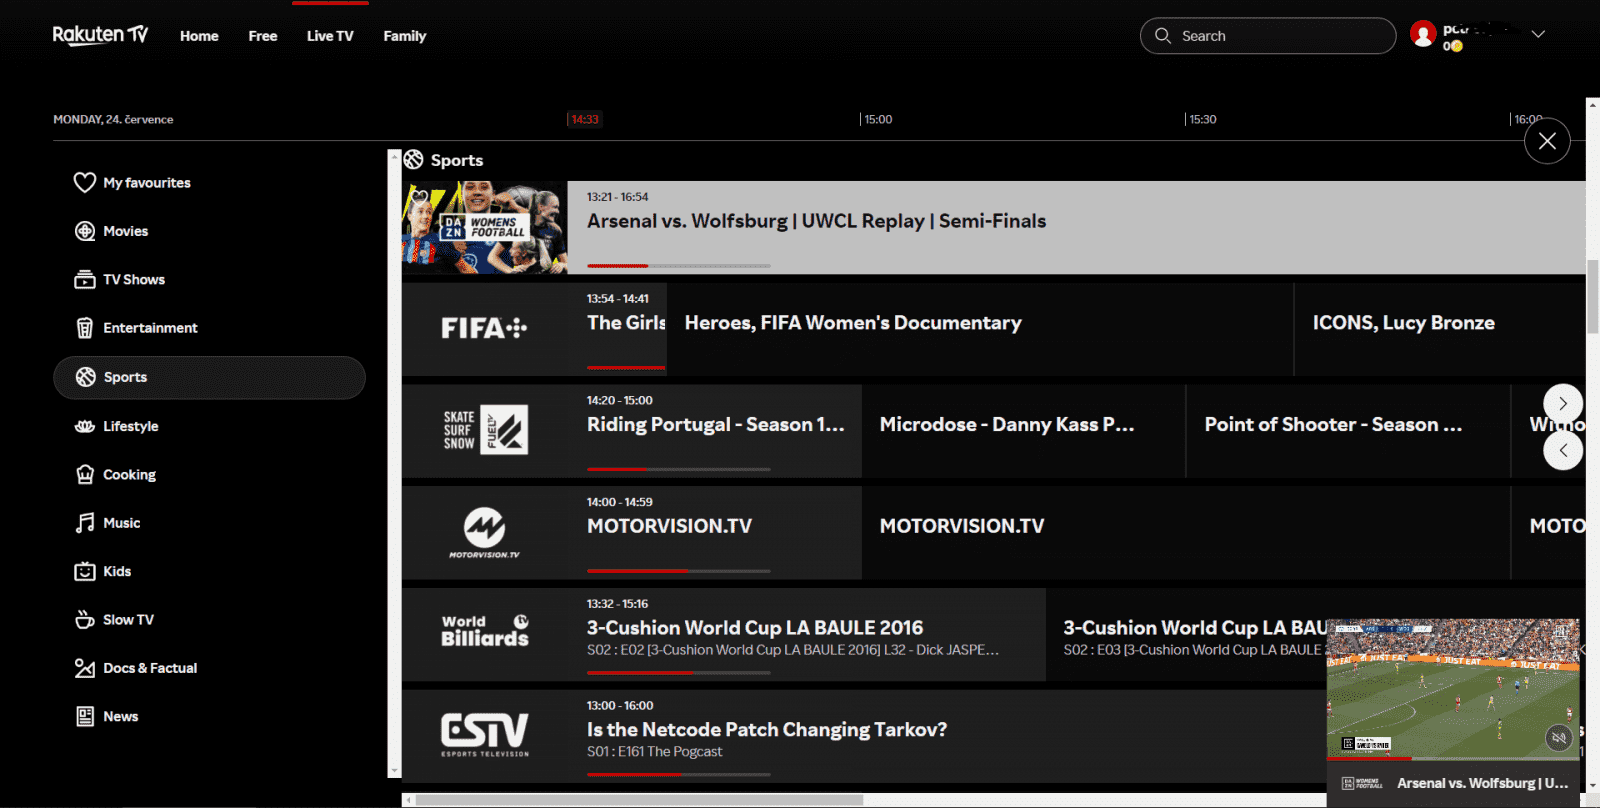Open the Rakuten TV logo home link
Image resolution: width=1600 pixels, height=808 pixels.
pos(100,35)
